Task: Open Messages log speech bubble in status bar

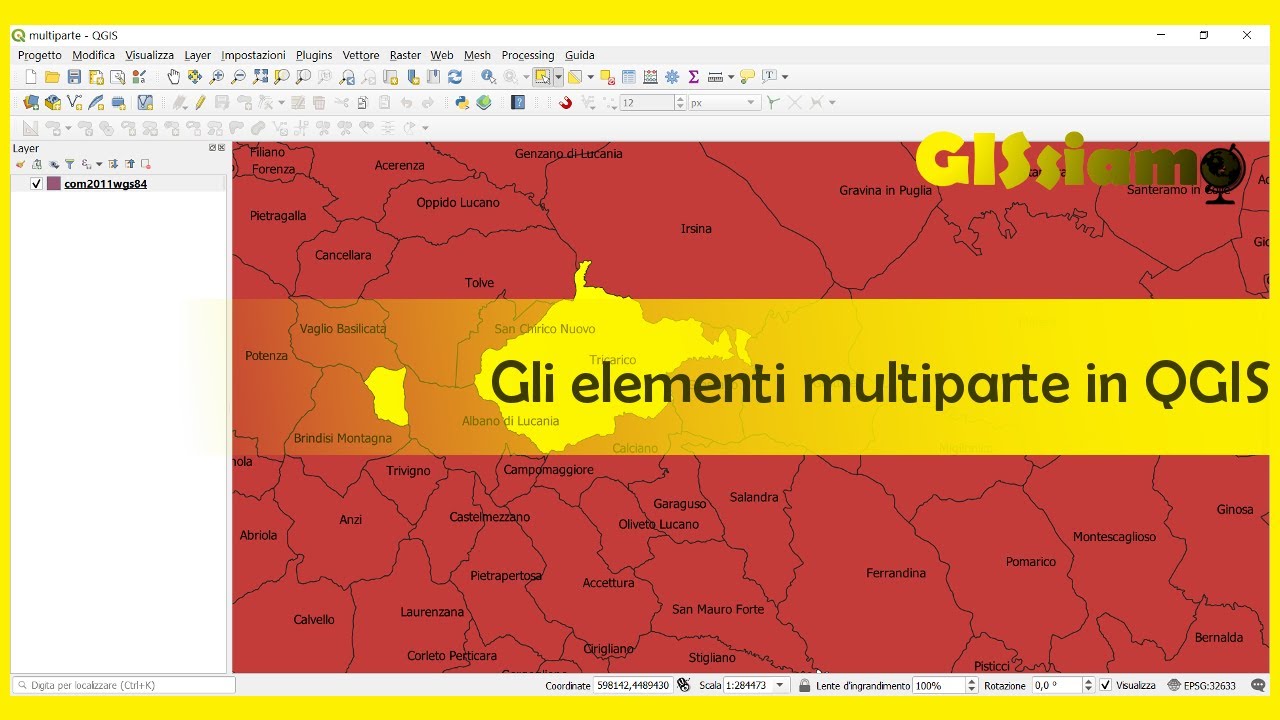Action: click(x=1258, y=685)
